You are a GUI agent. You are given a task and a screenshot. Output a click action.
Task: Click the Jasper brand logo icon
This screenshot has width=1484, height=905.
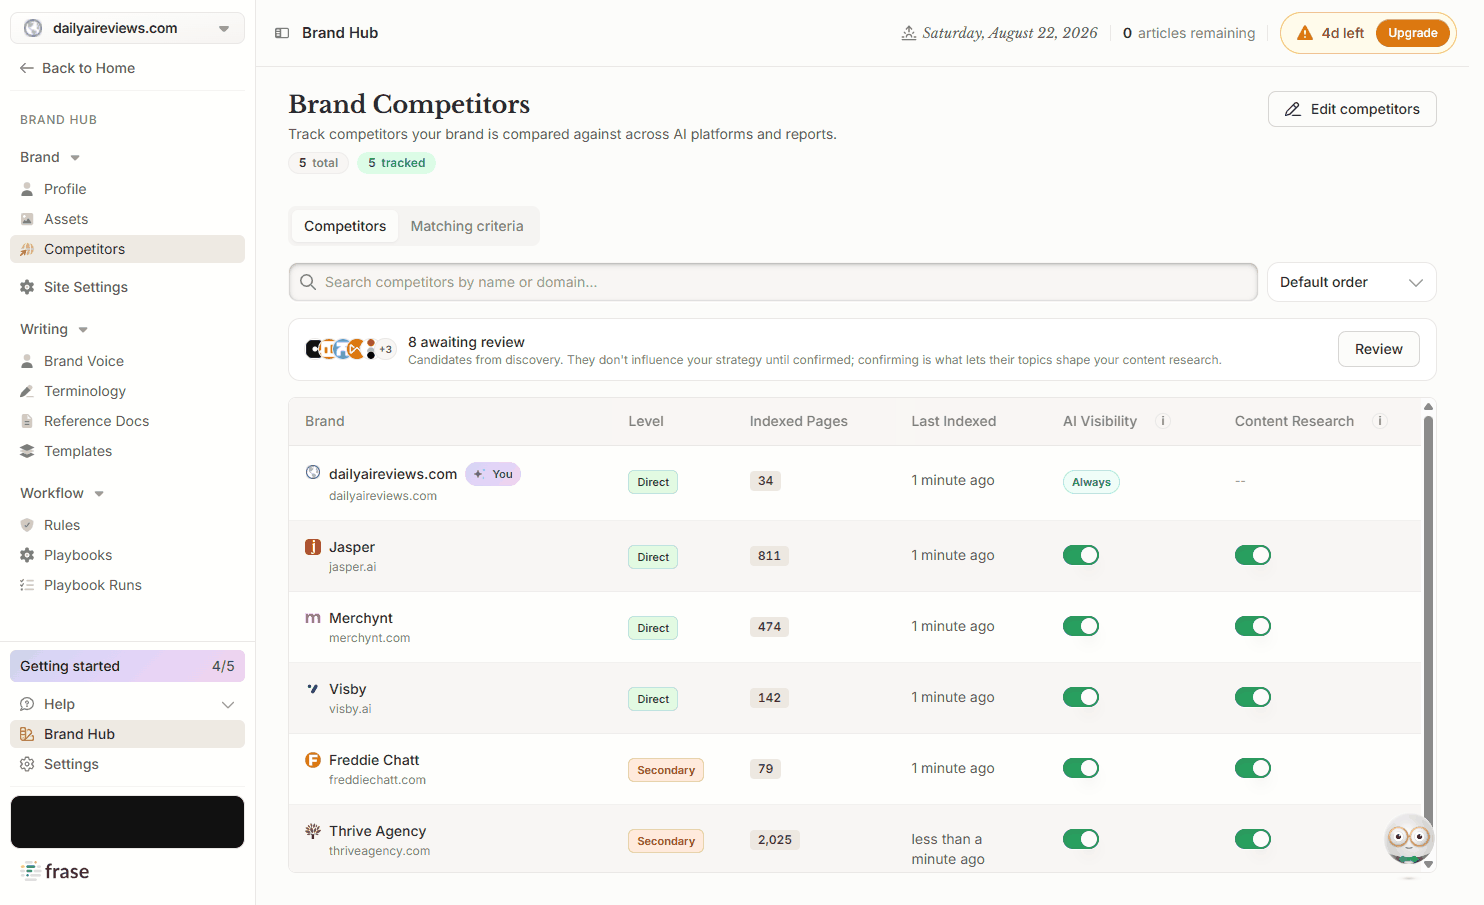click(313, 547)
